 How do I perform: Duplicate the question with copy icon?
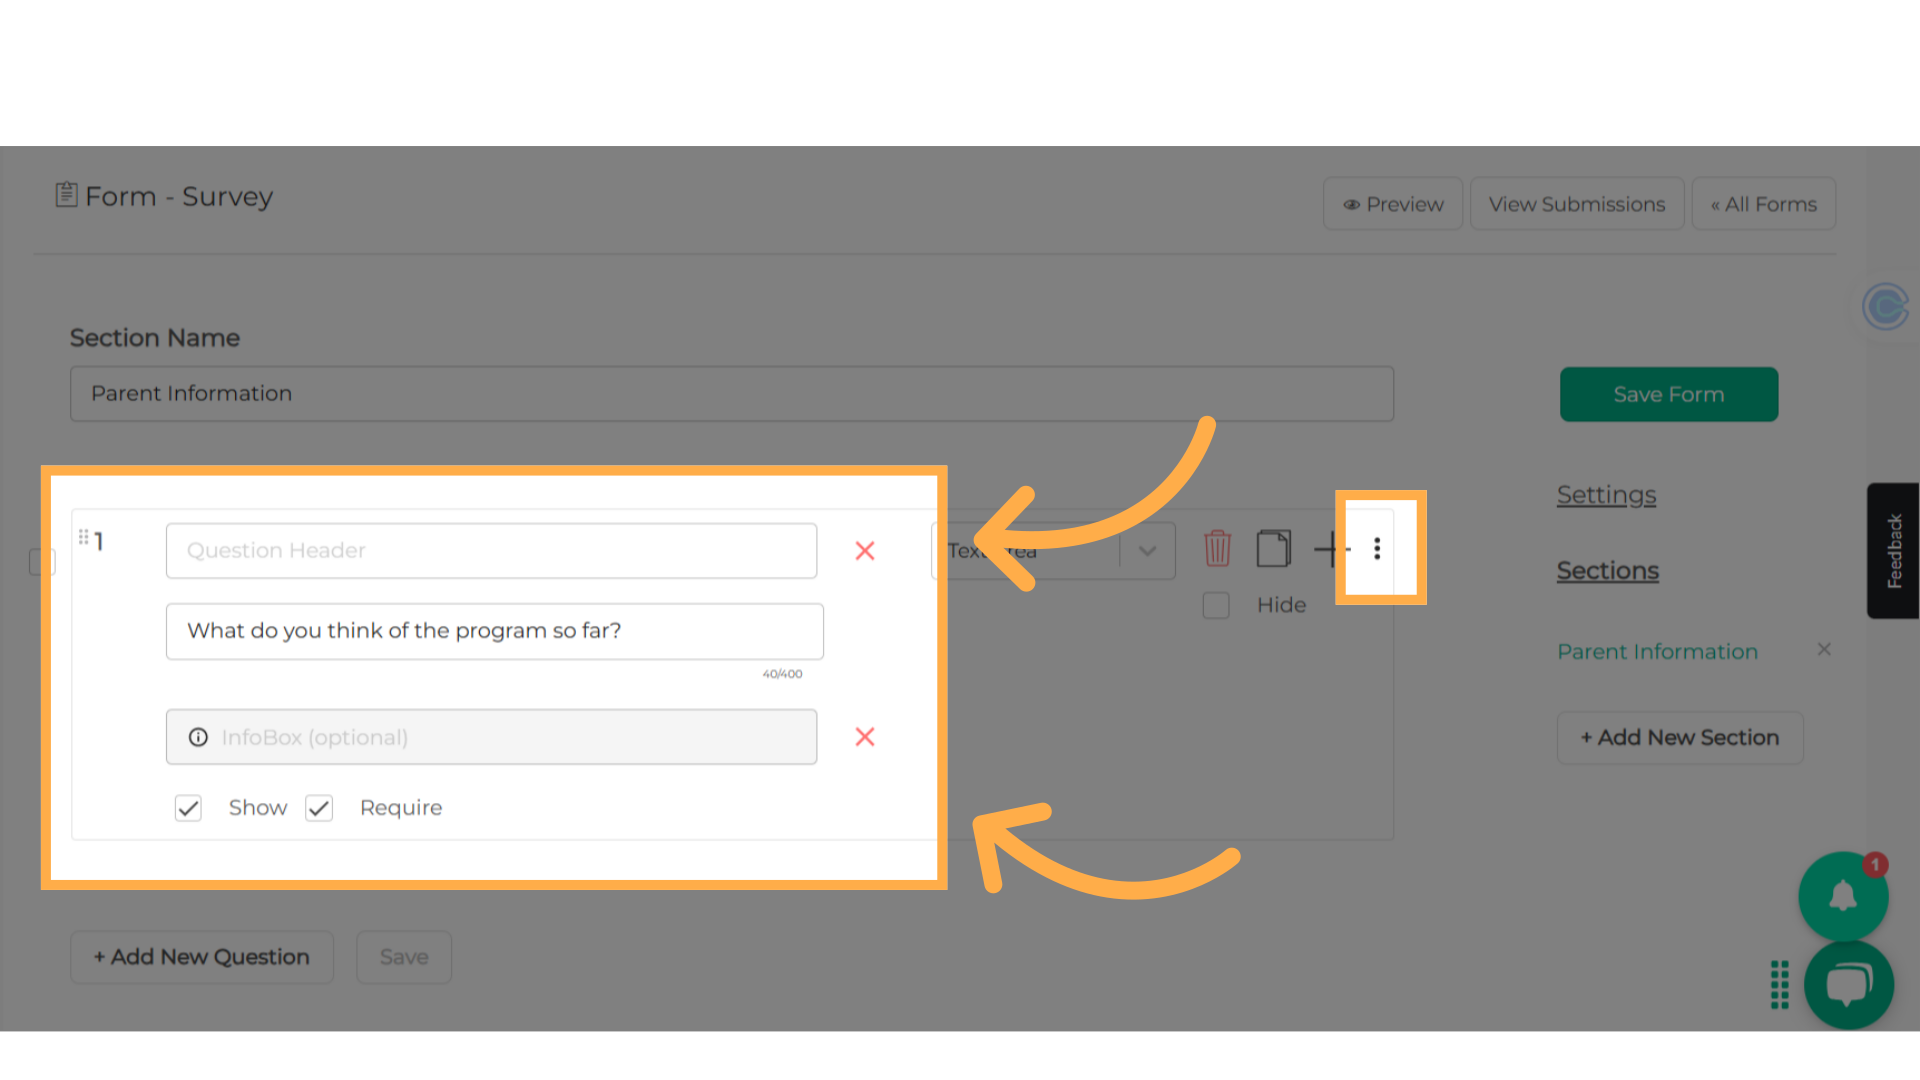point(1273,548)
